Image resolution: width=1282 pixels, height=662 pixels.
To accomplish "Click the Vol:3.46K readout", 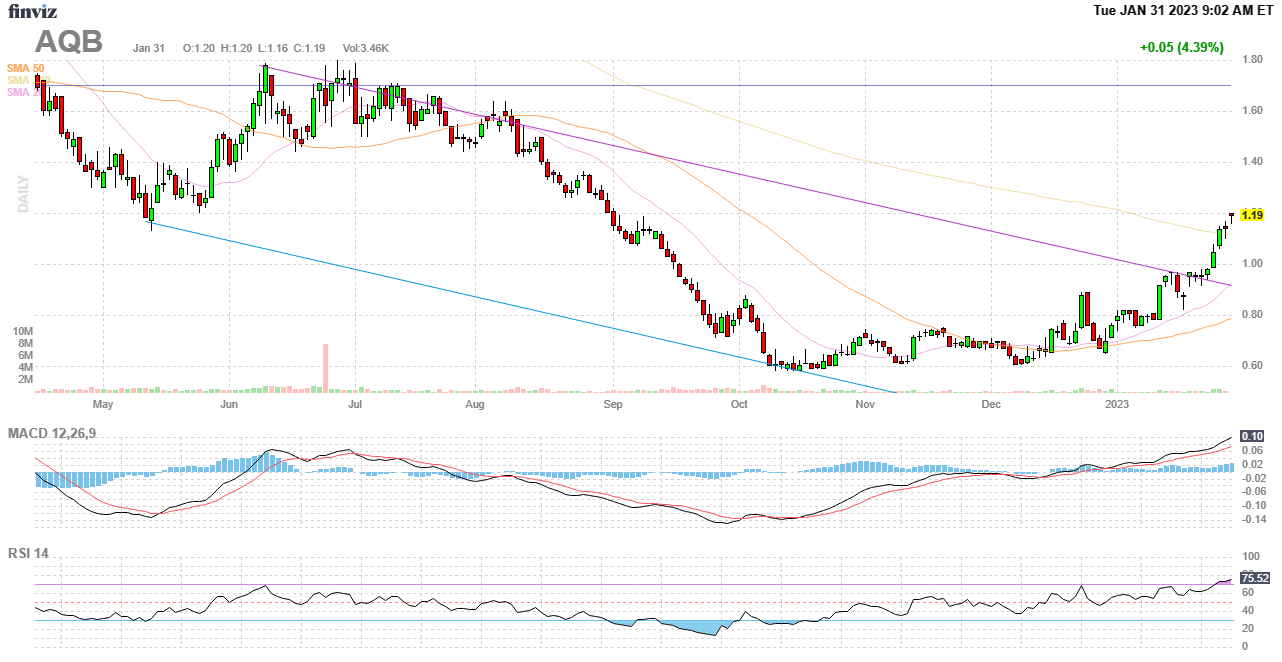I will pyautogui.click(x=365, y=48).
